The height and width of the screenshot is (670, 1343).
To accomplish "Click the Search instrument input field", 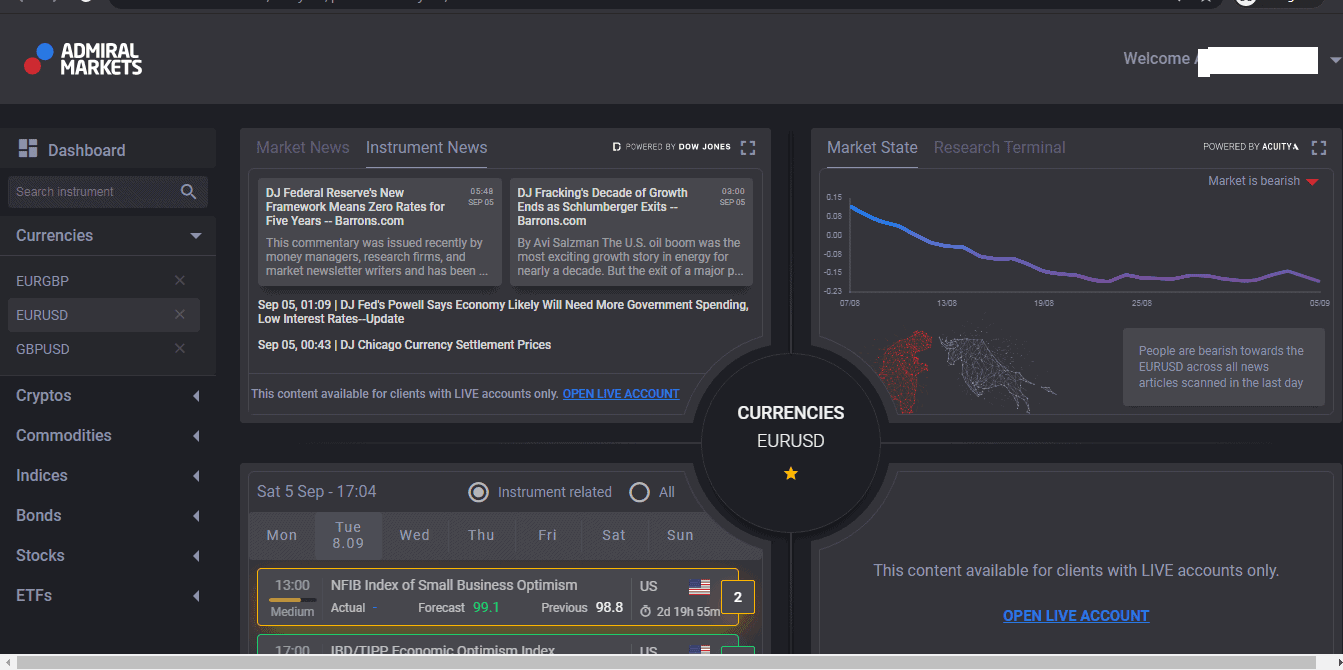I will pyautogui.click(x=95, y=191).
